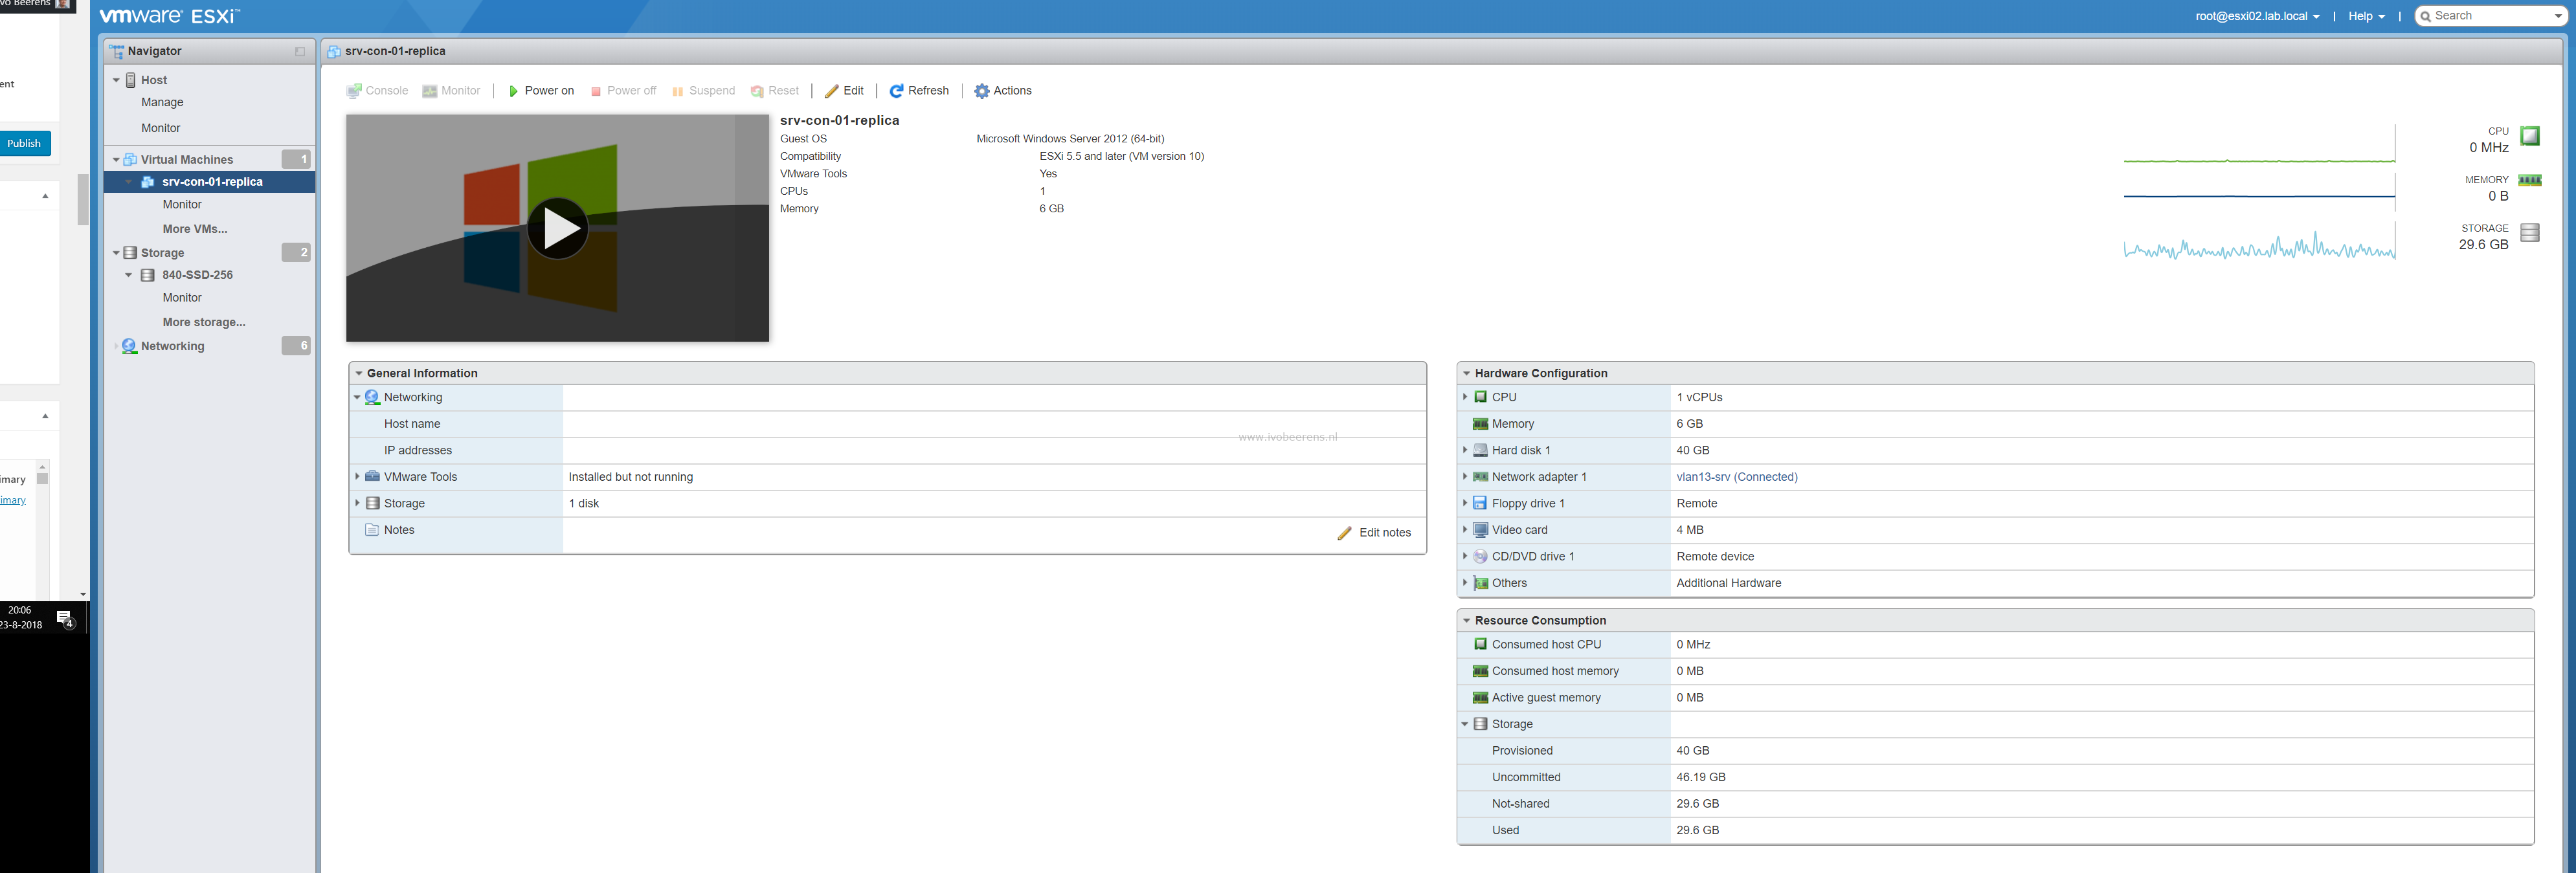Image resolution: width=2576 pixels, height=873 pixels.
Task: Open the Actions gear menu
Action: click(x=1003, y=91)
